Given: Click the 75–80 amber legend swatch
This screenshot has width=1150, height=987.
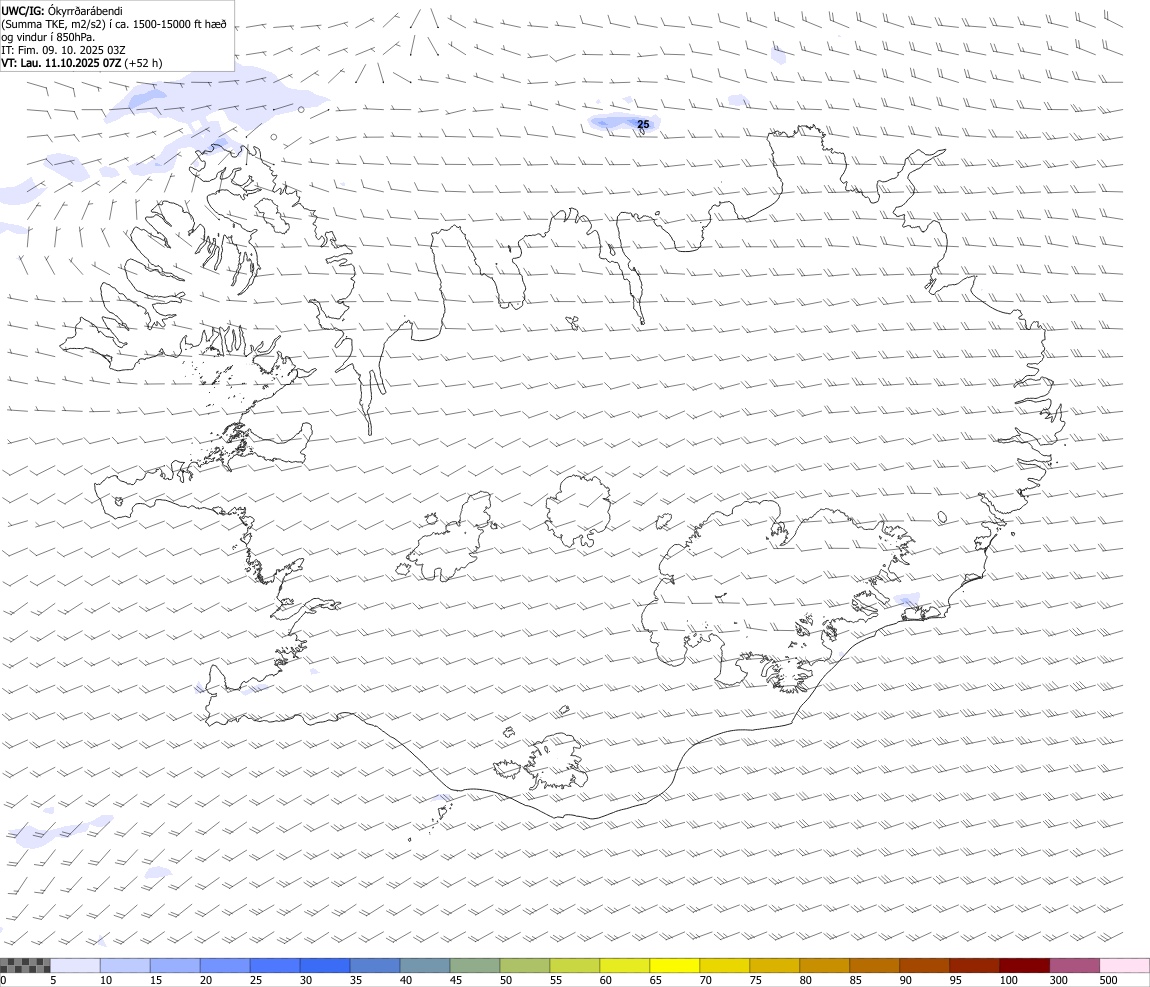Looking at the screenshot, I should coord(774,965).
